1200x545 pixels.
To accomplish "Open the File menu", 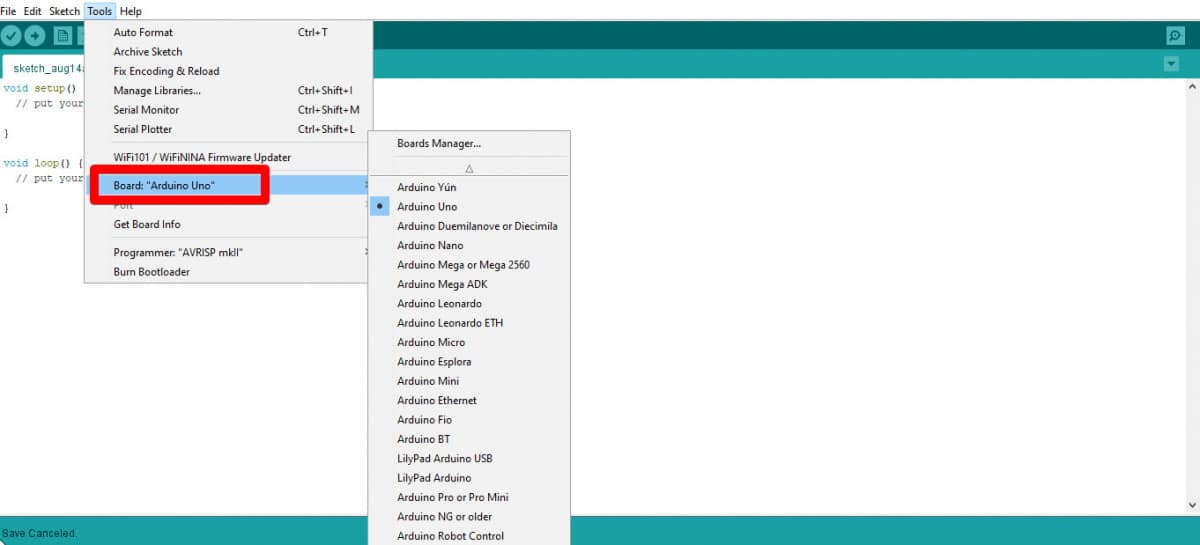I will [8, 11].
